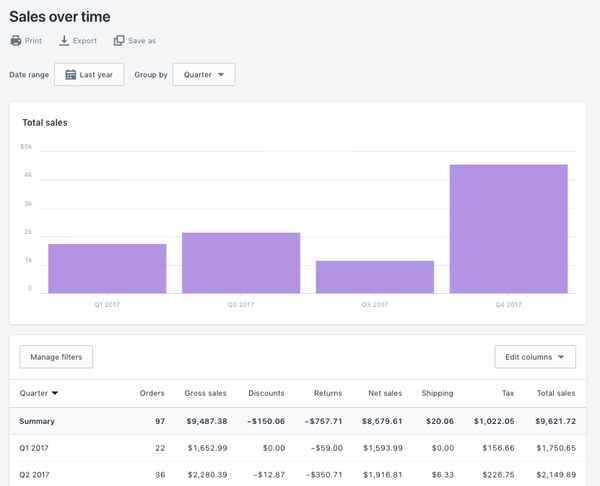The image size is (600, 486).
Task: Expand the Edit columns dropdown
Action: pos(535,357)
